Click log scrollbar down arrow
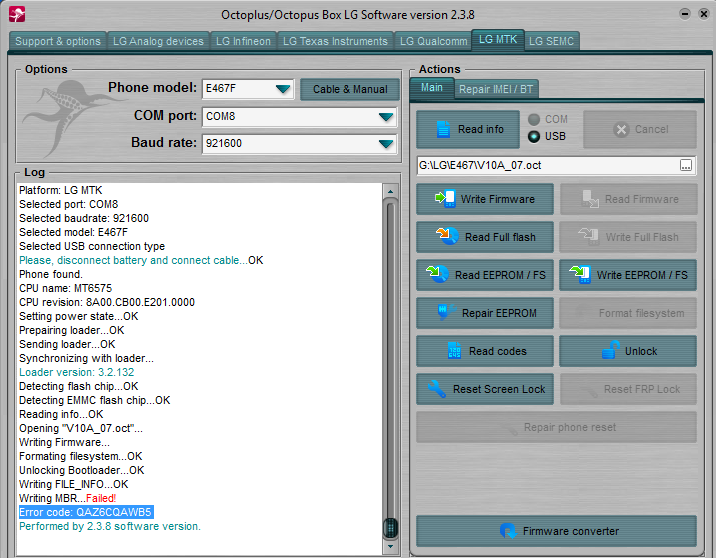716x558 pixels. click(x=390, y=545)
